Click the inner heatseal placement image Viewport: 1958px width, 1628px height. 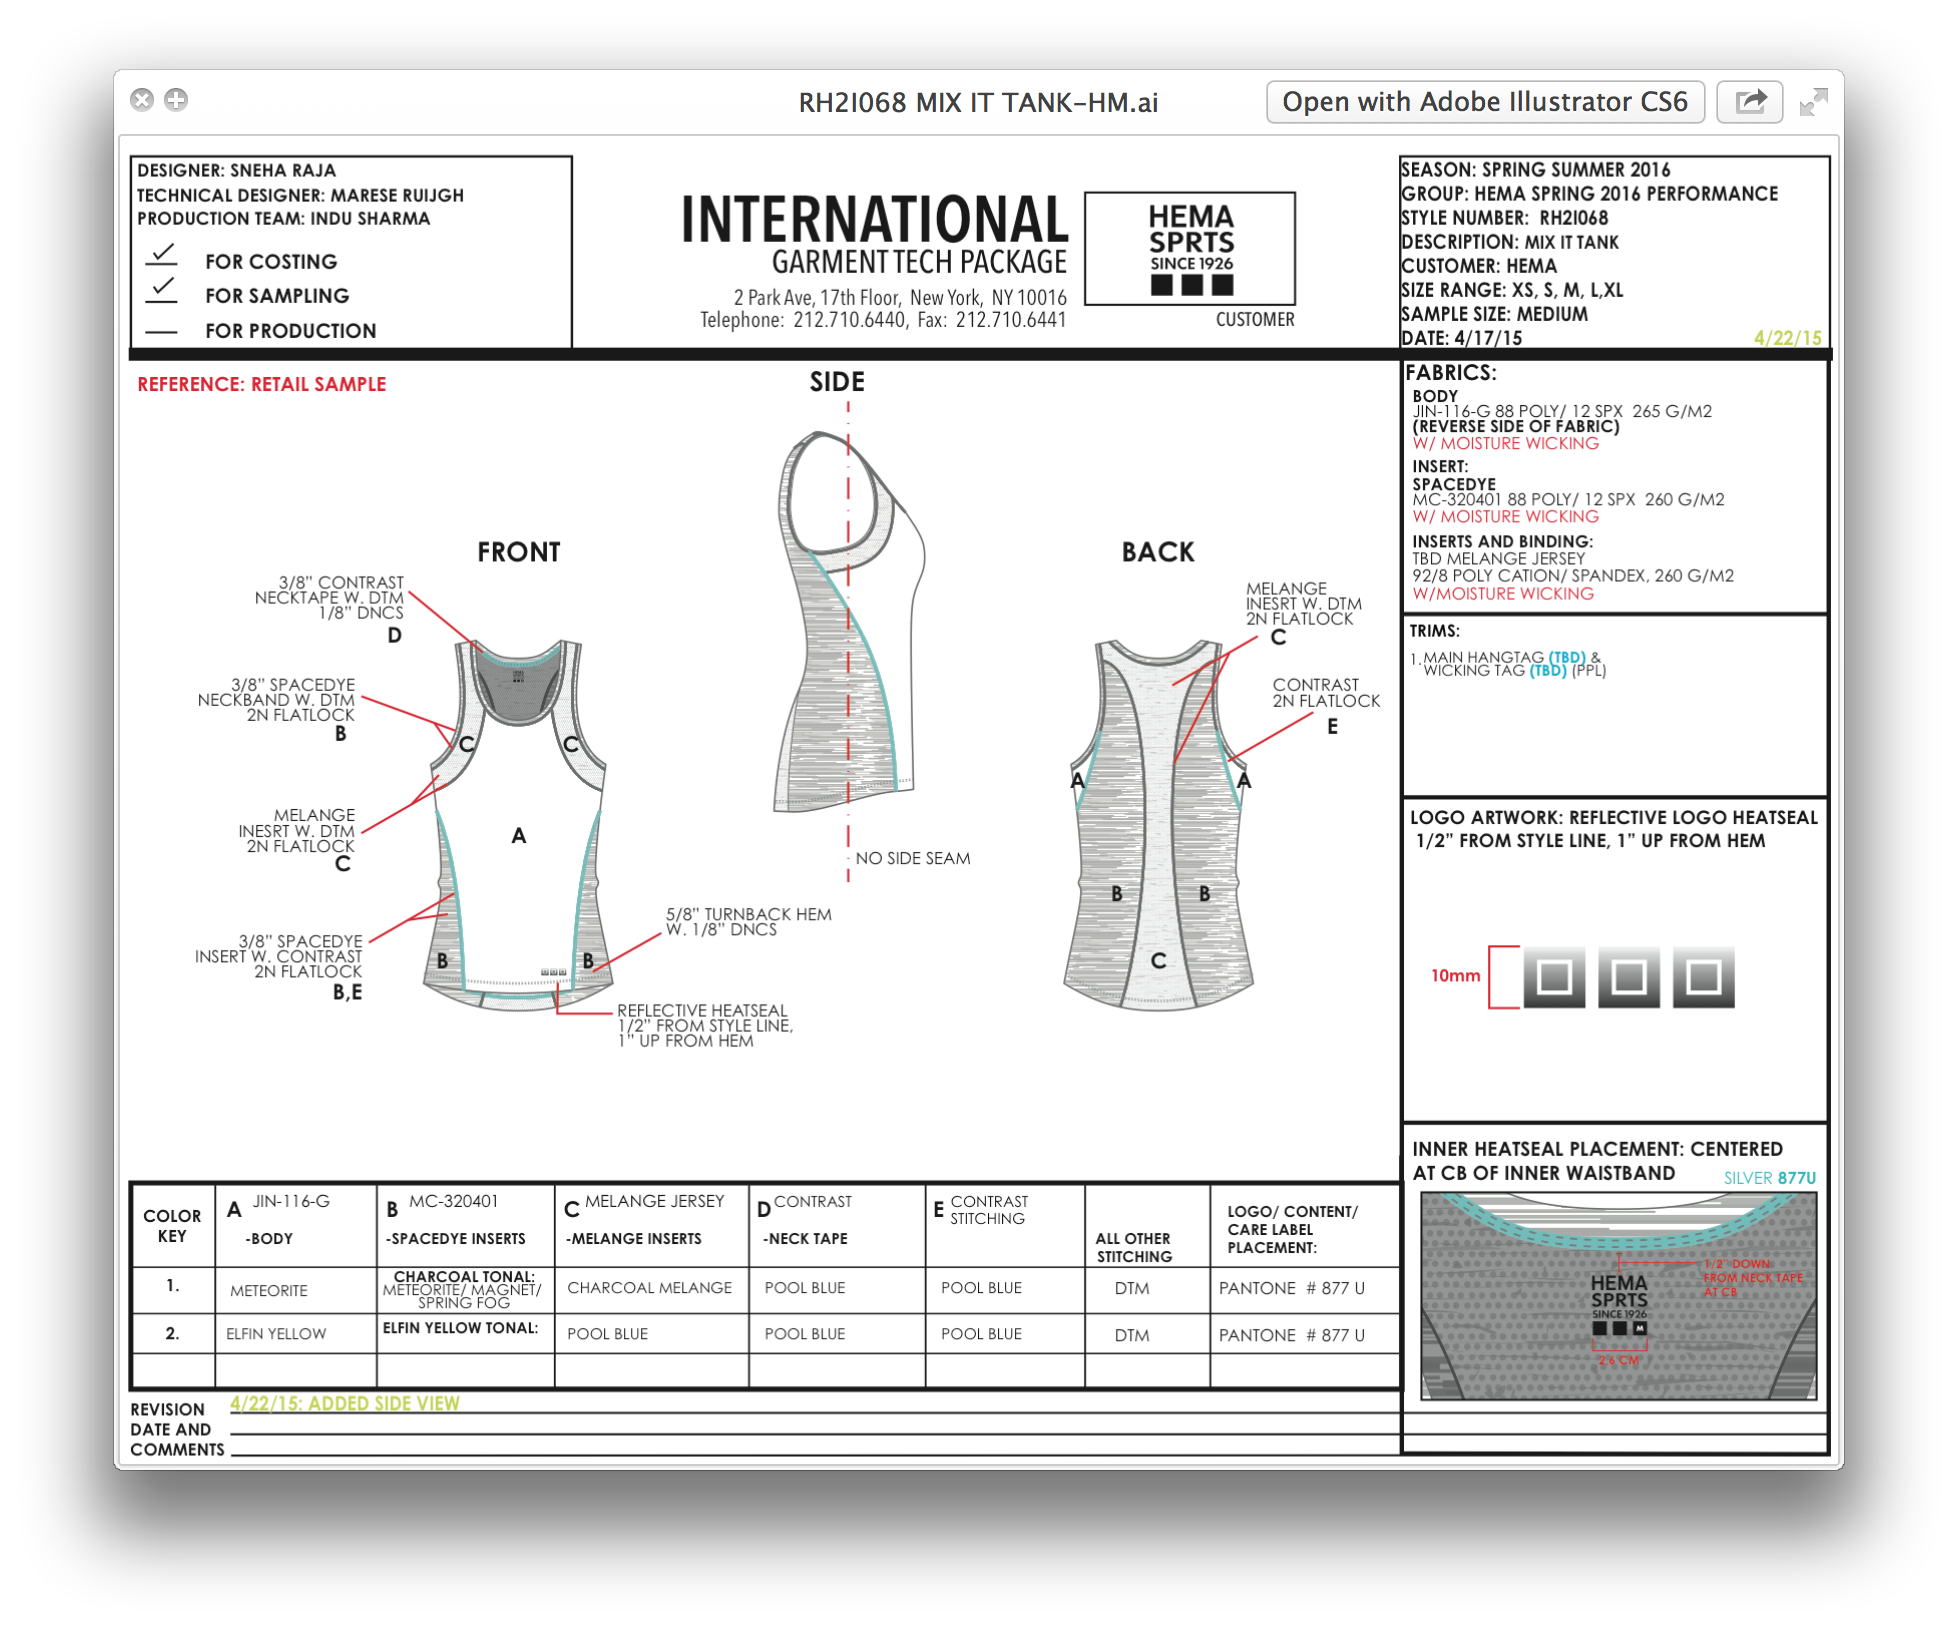(1618, 1294)
